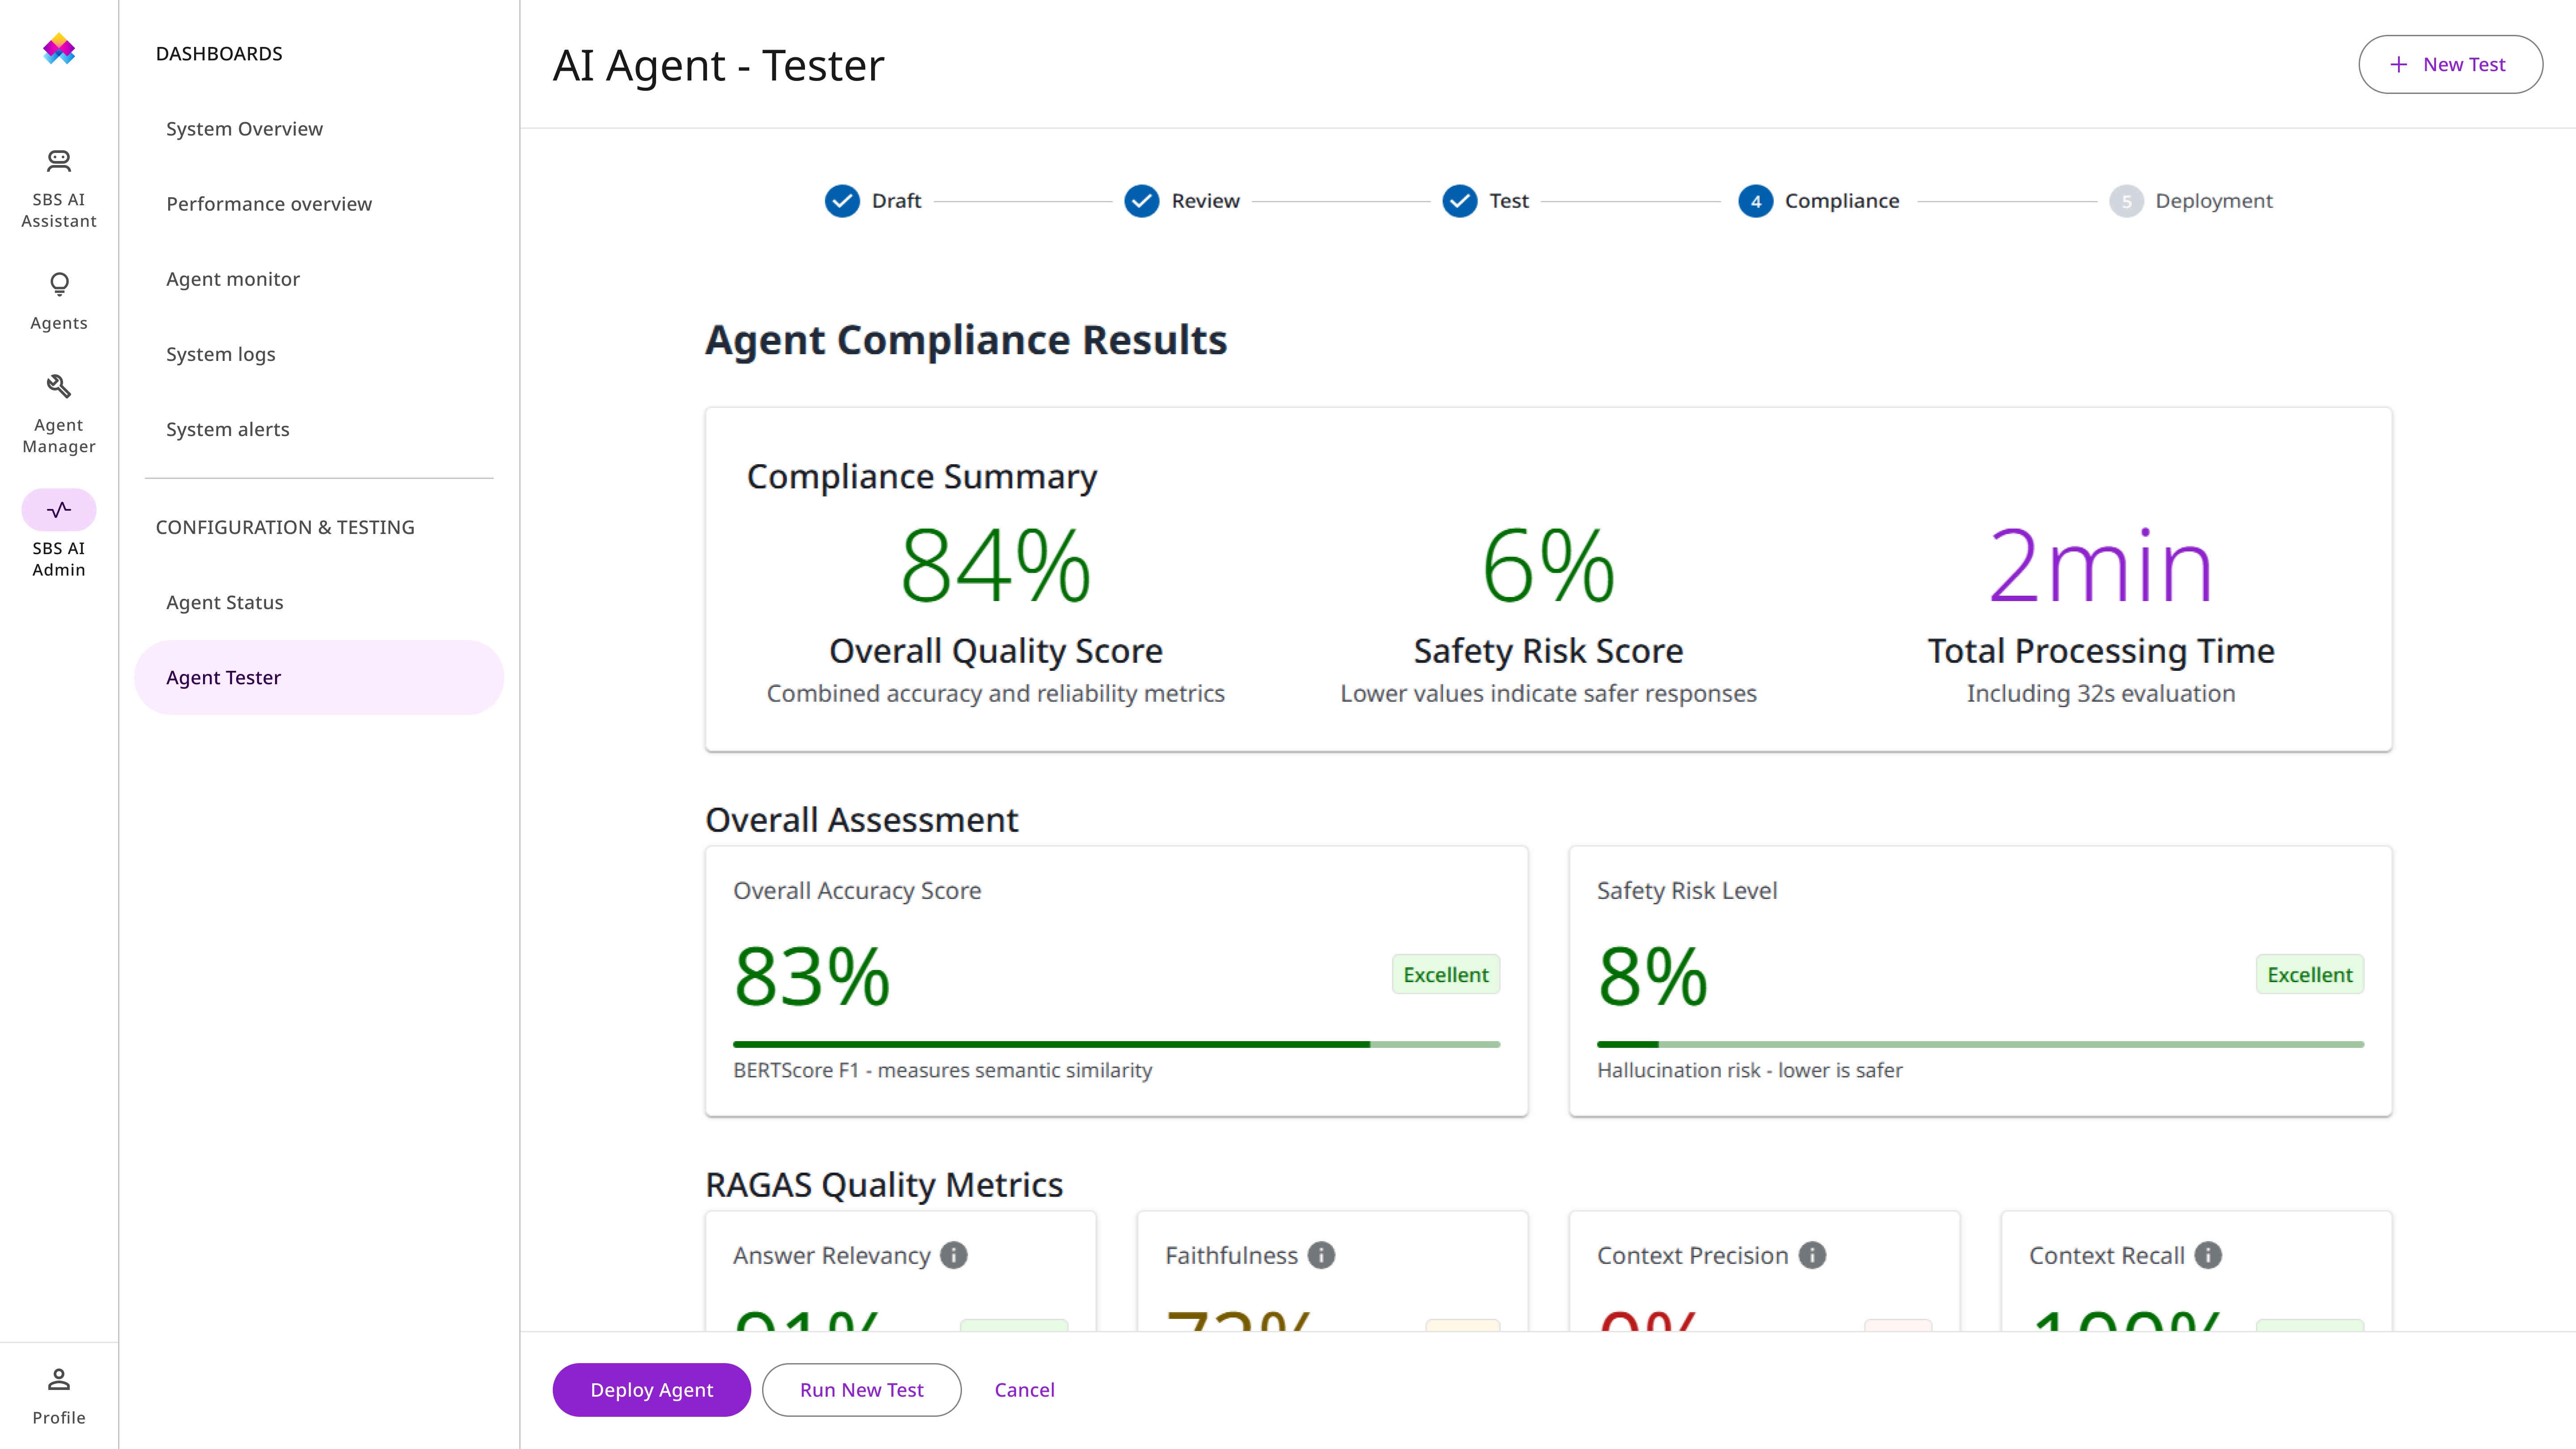The width and height of the screenshot is (2576, 1449).
Task: Click the Test step label
Action: click(x=1509, y=201)
